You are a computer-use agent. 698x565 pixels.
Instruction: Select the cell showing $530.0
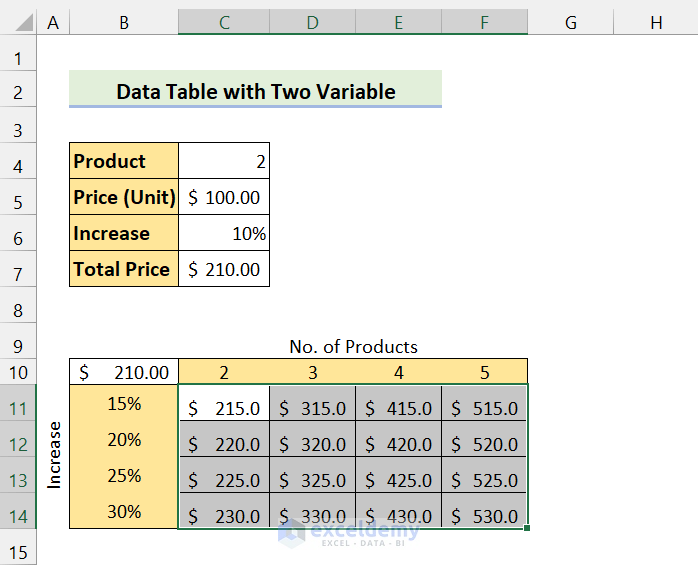click(x=484, y=516)
